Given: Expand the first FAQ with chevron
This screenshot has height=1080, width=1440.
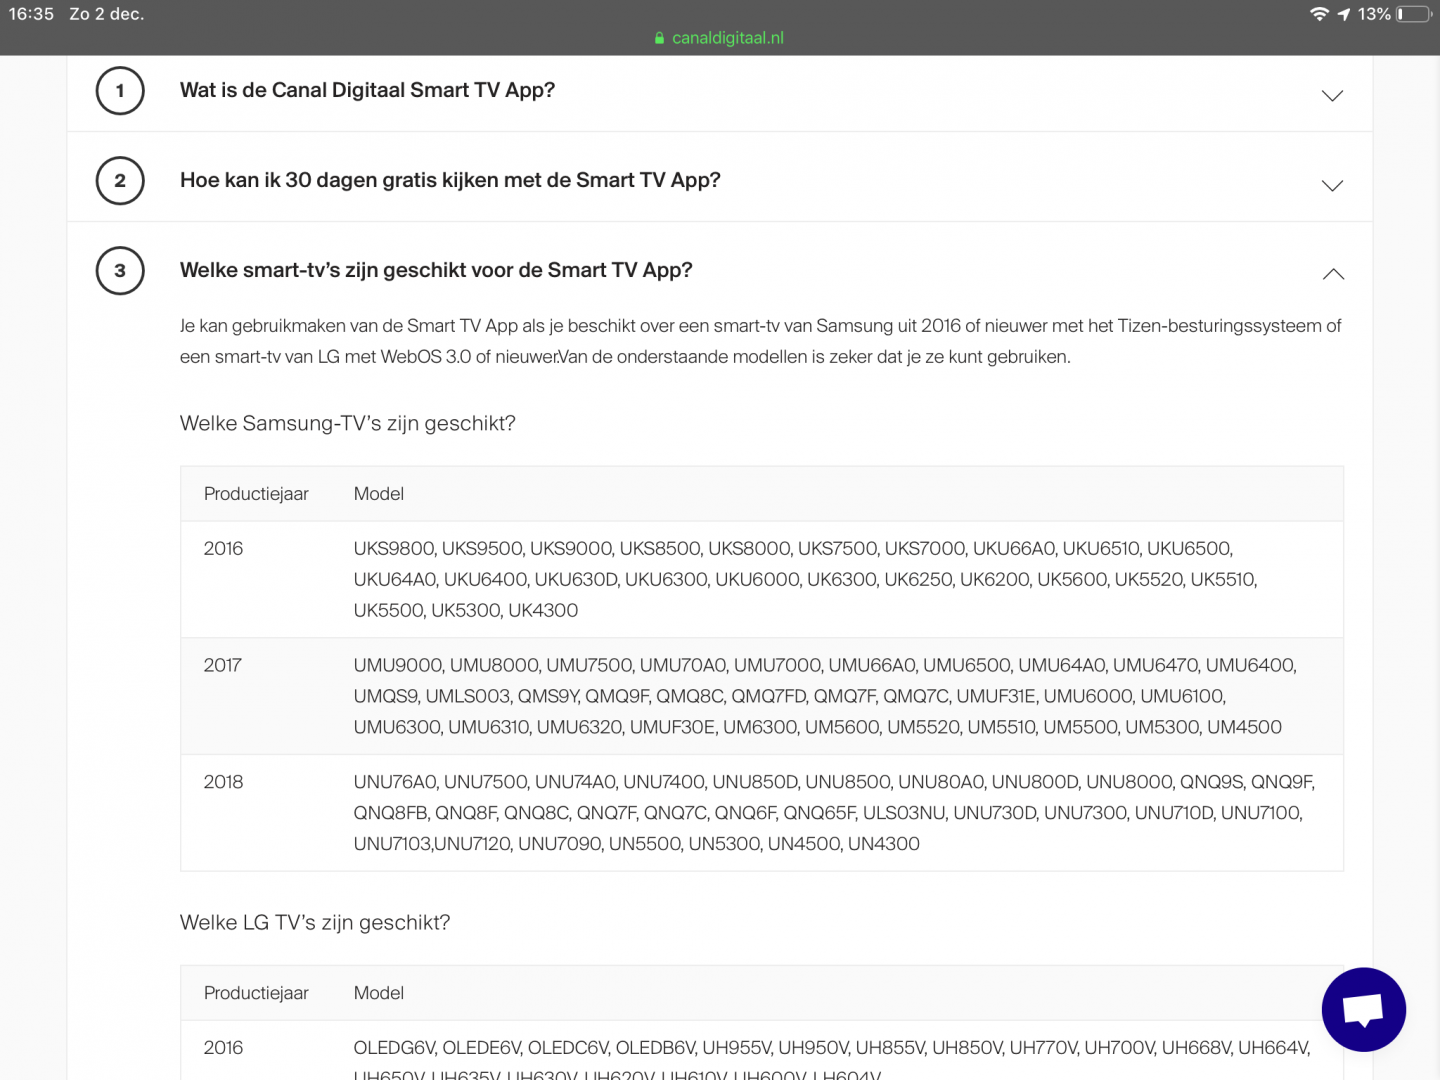Looking at the screenshot, I should coord(1332,96).
